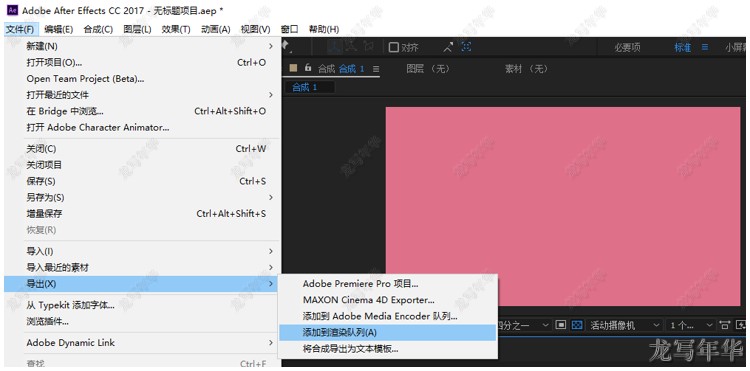The image size is (750, 371).
Task: Open the 活动摄像机 camera dropdown
Action: click(625, 325)
